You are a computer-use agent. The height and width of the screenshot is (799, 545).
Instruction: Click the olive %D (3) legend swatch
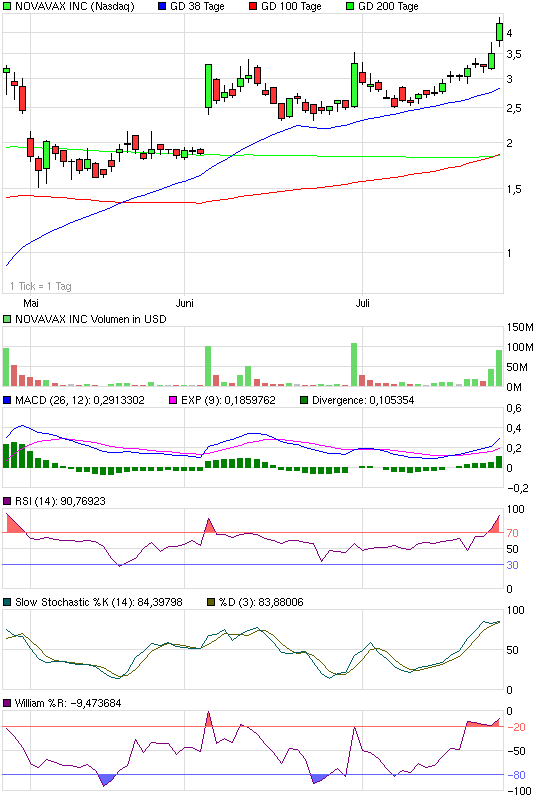(211, 602)
